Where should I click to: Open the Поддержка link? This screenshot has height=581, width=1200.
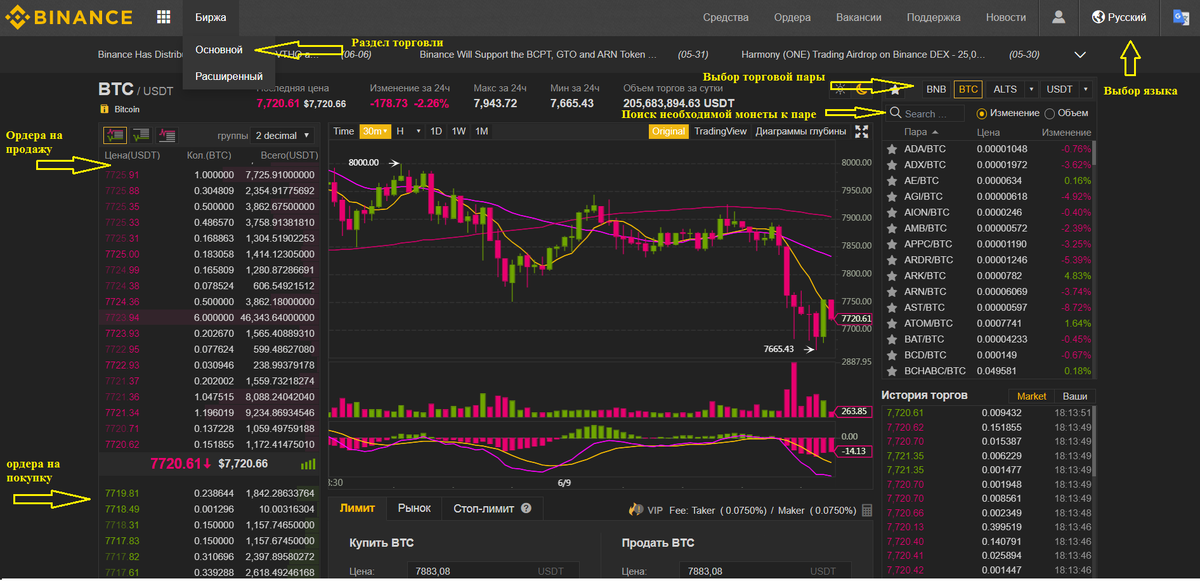(x=934, y=17)
